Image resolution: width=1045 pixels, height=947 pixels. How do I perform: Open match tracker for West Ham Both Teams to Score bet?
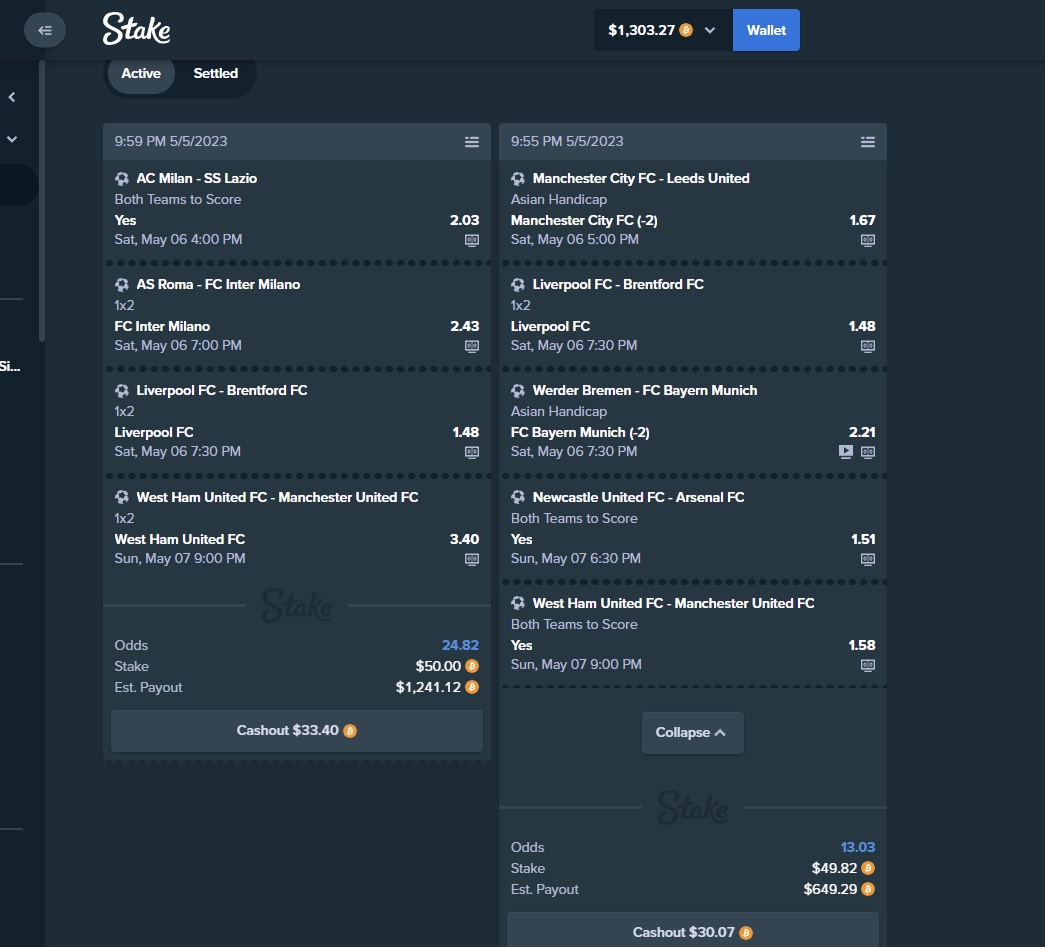coord(868,665)
